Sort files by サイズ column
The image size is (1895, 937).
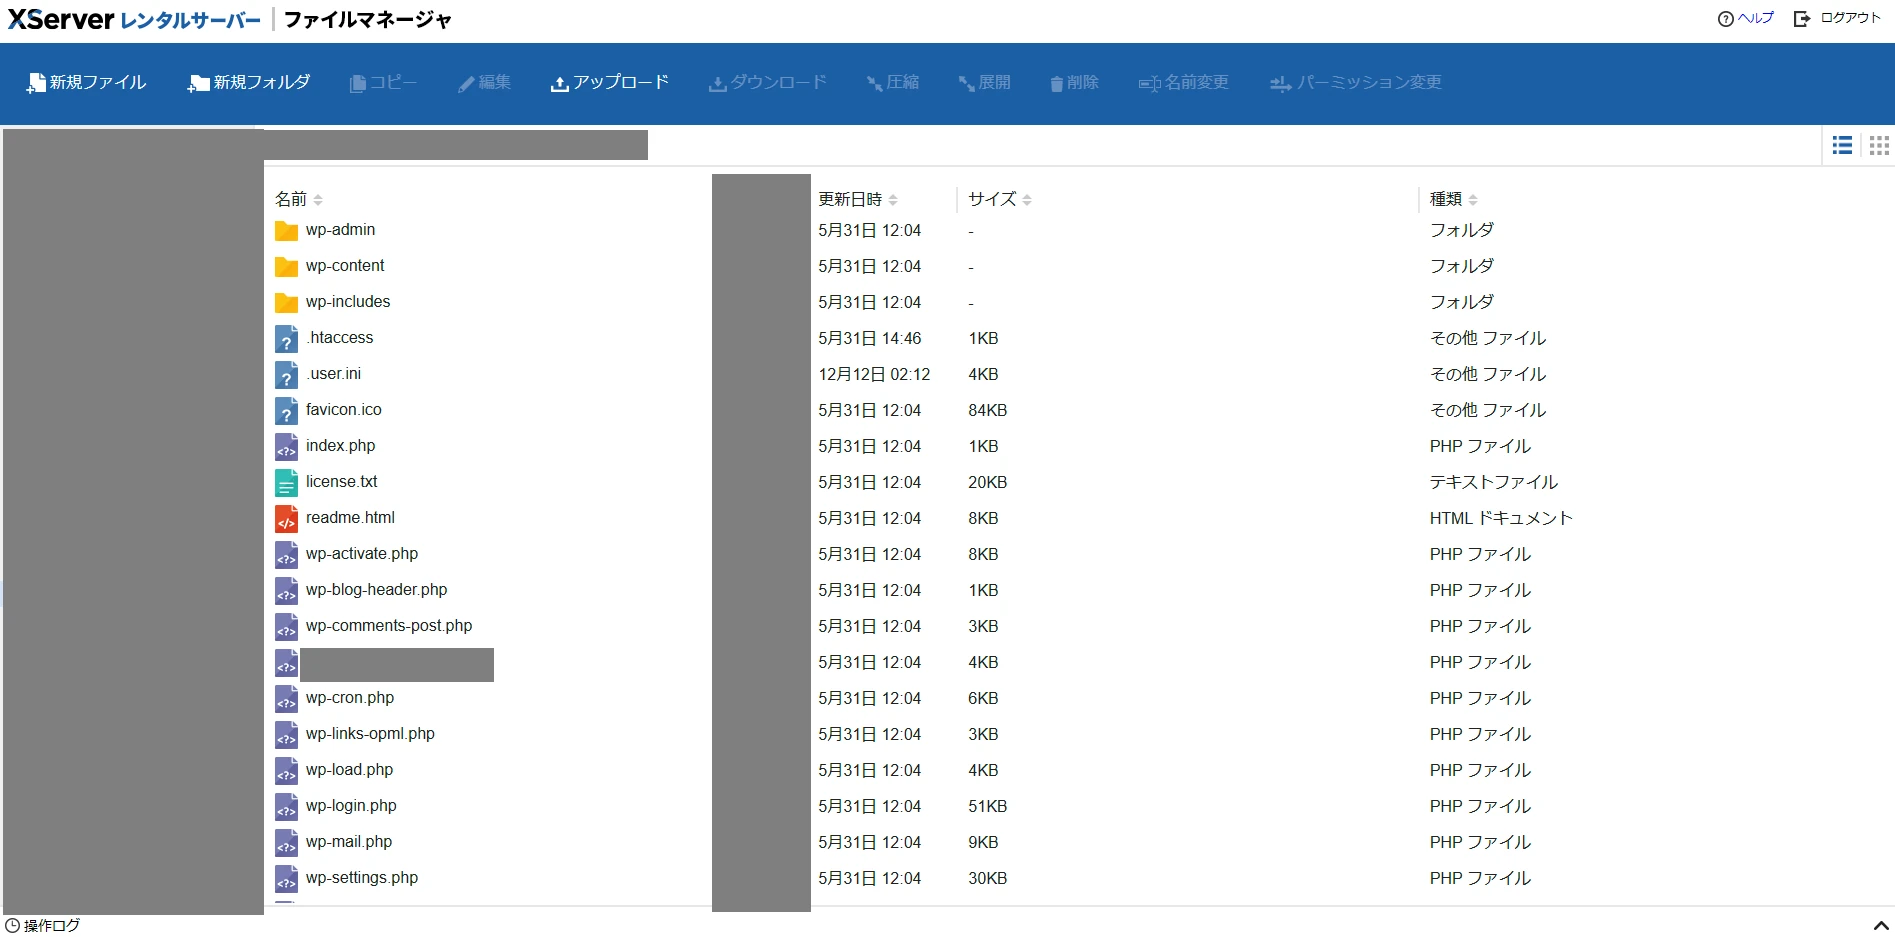(999, 200)
